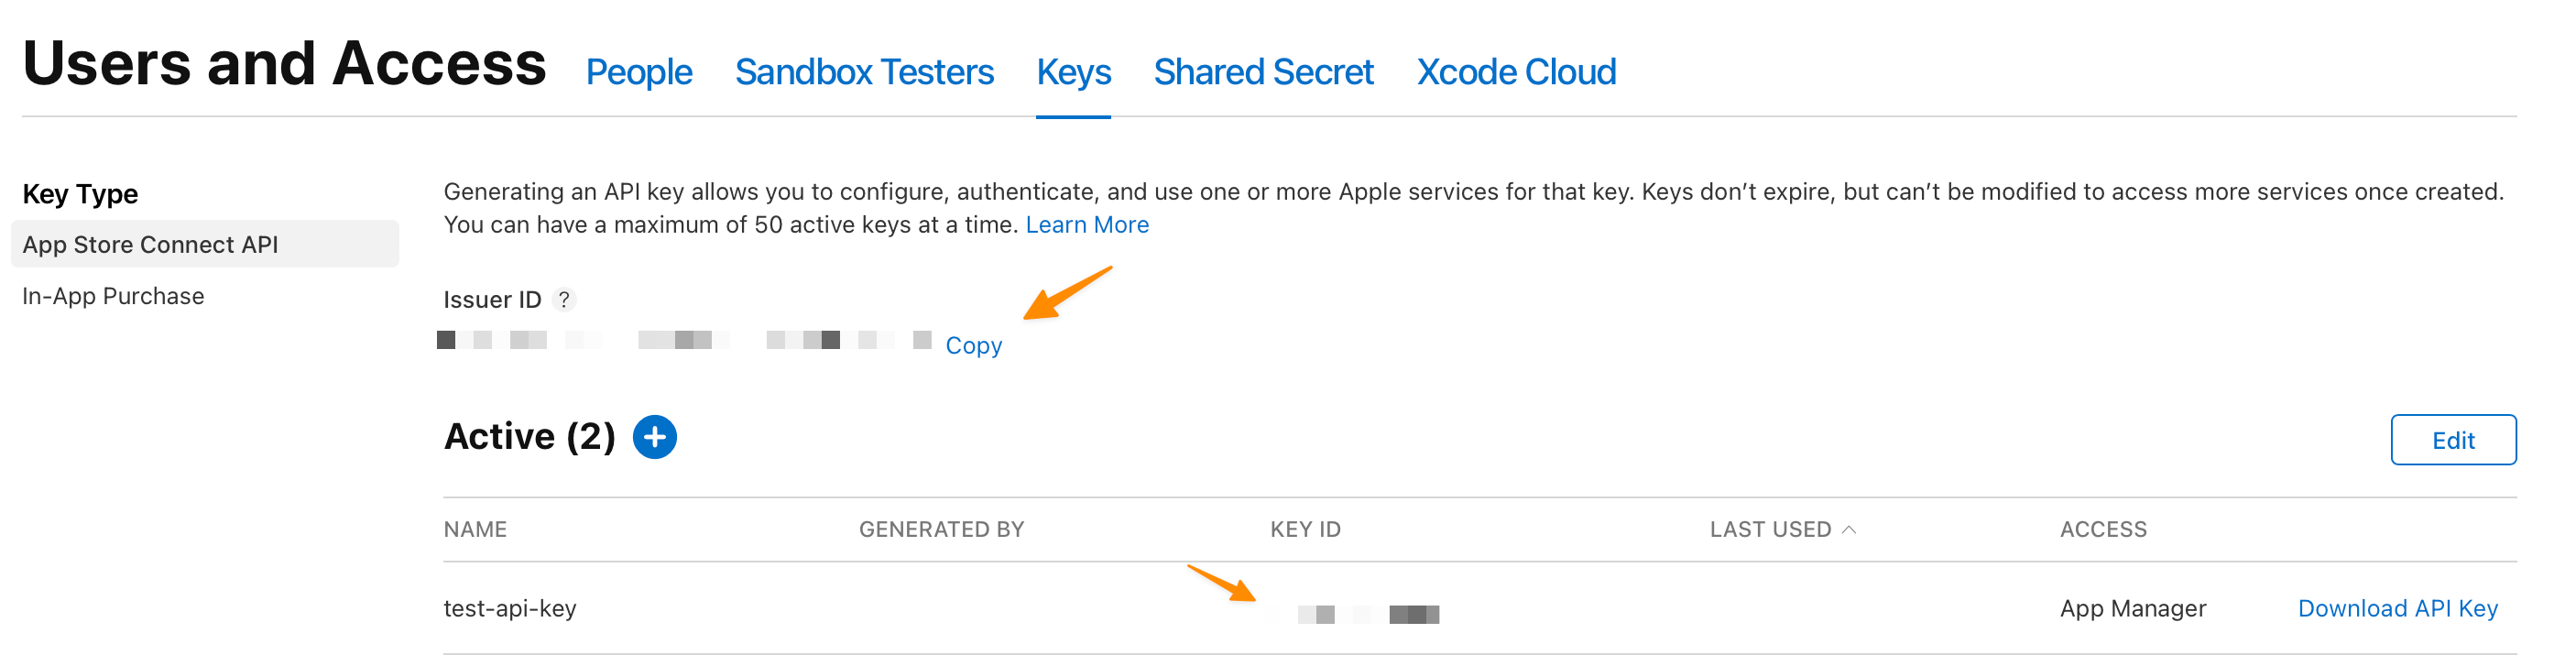
Task: Click the ACCESS column header
Action: coord(2103,528)
